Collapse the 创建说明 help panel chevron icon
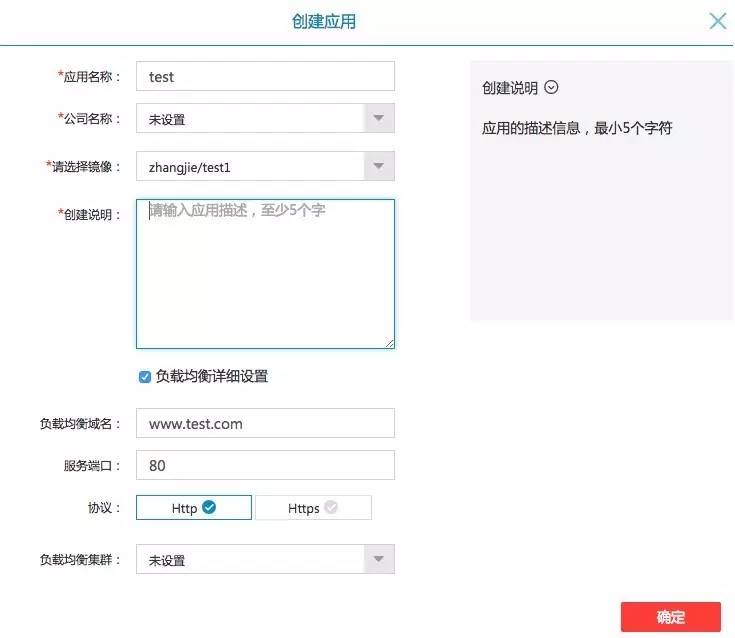 click(551, 87)
